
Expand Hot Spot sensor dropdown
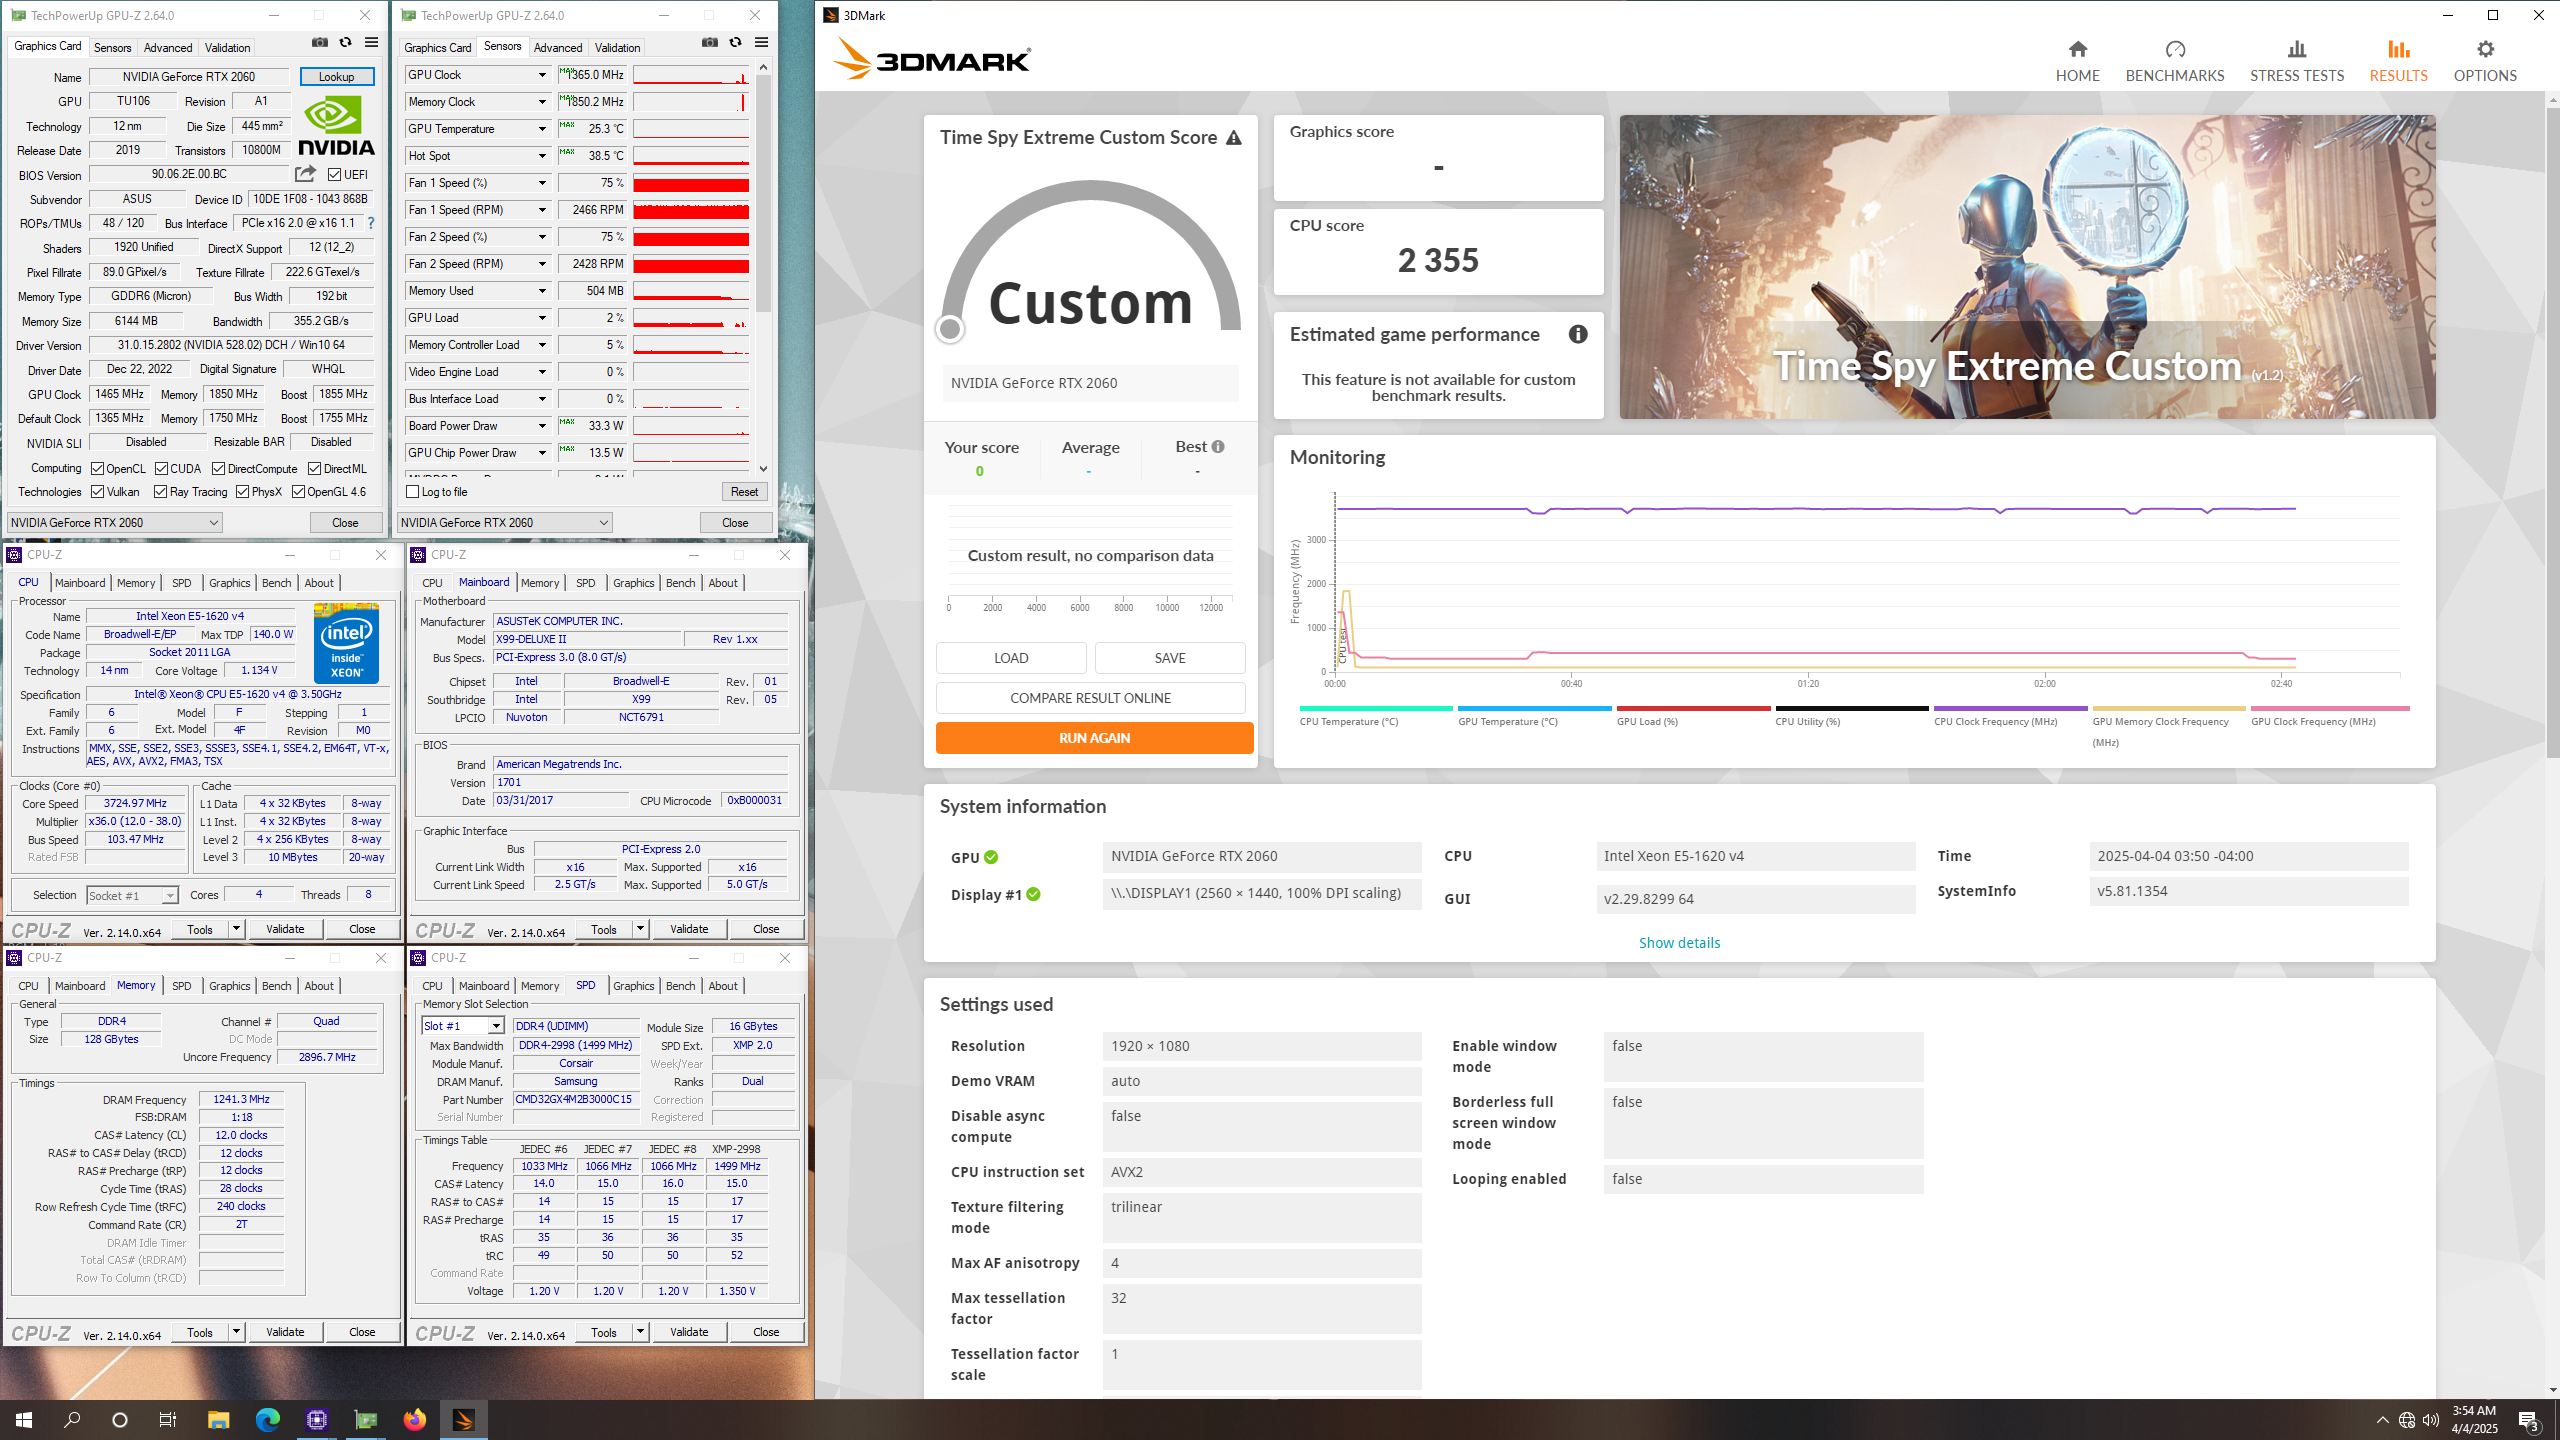coord(542,156)
